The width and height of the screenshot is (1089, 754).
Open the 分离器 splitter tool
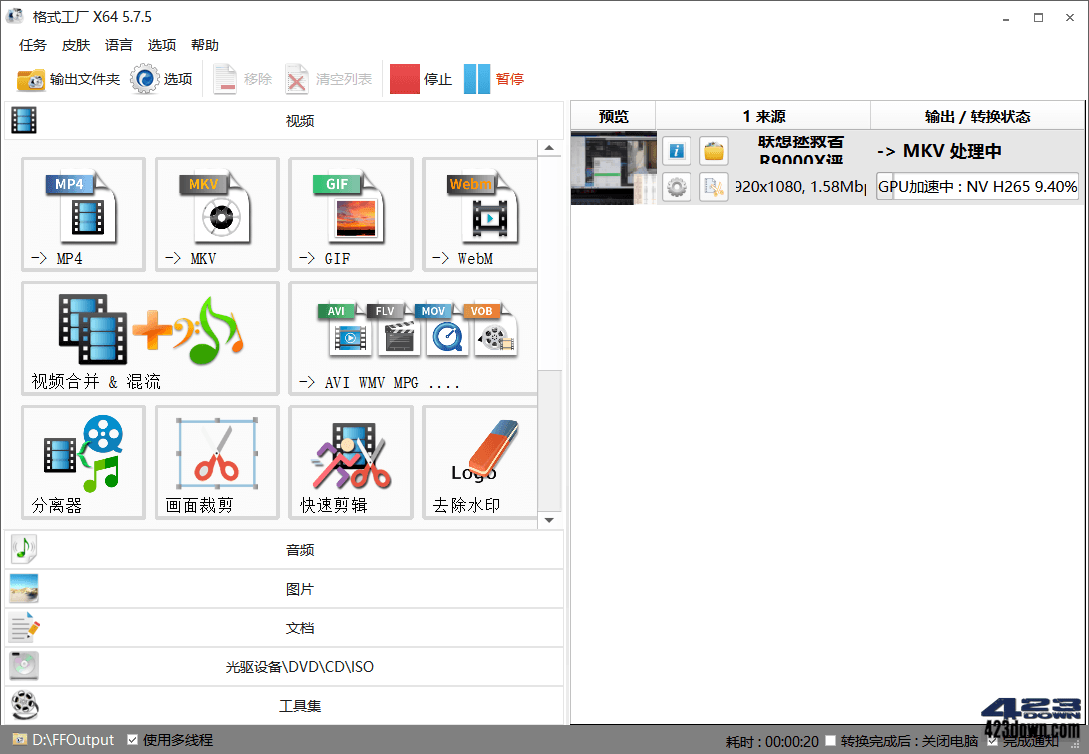pyautogui.click(x=83, y=461)
